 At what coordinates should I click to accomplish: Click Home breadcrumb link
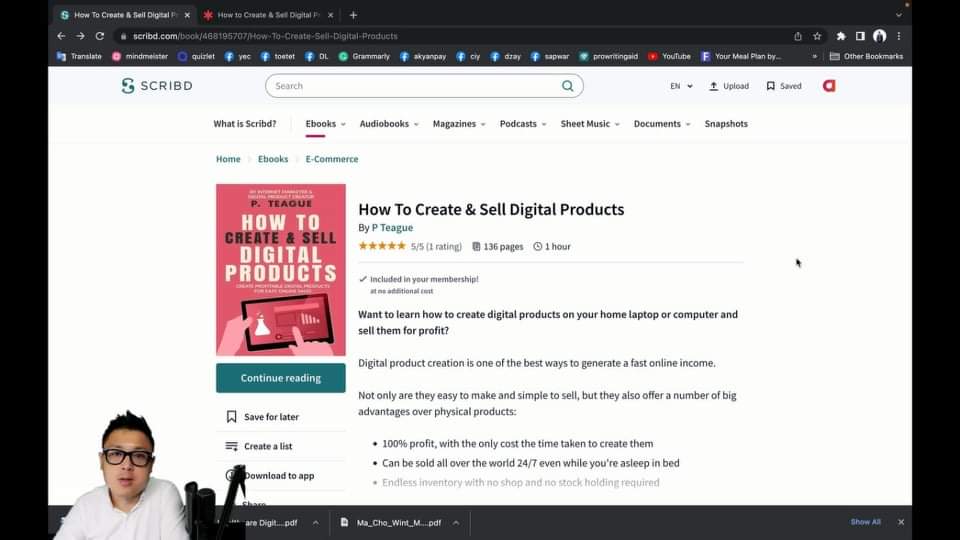(228, 159)
